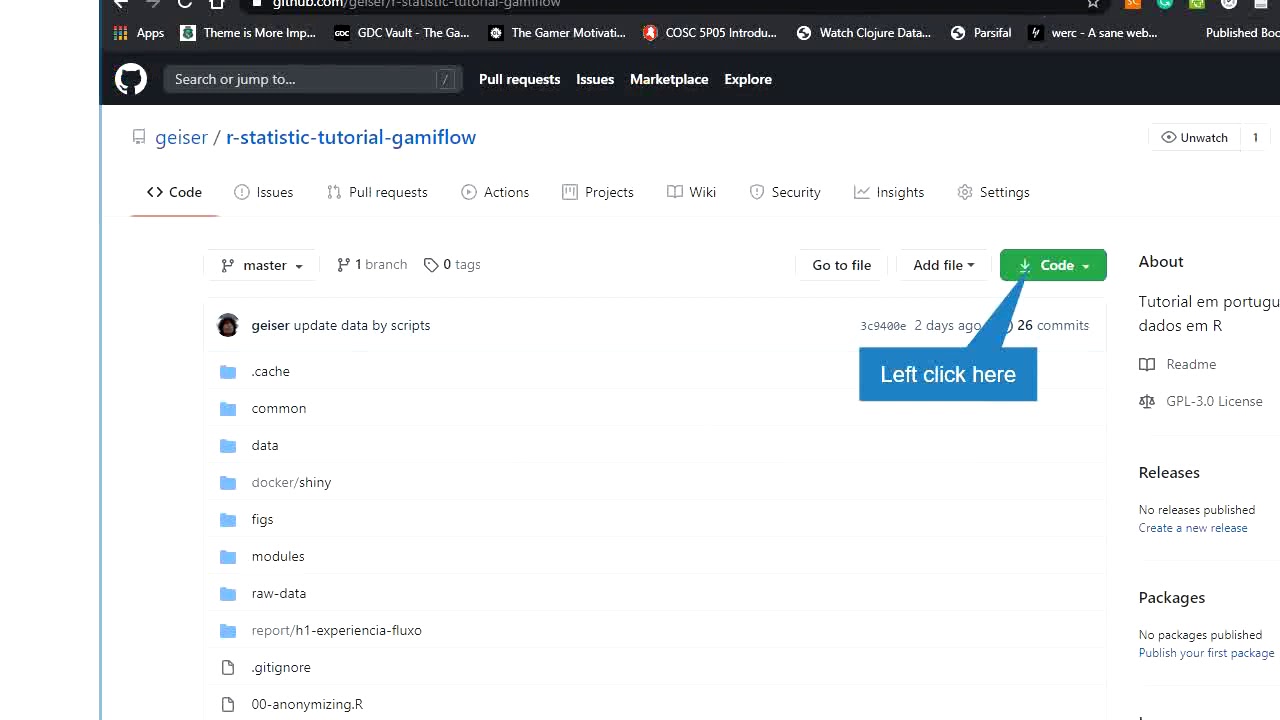Open the common folder
This screenshot has height=720, width=1280.
(x=279, y=408)
